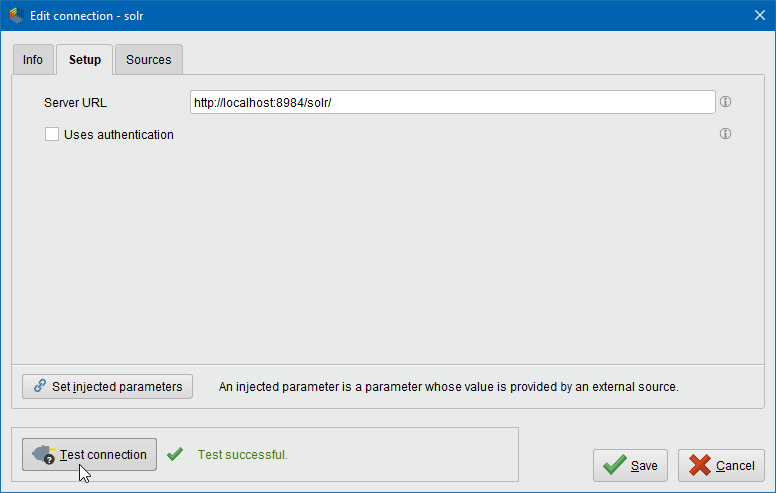Click the help icon beside Server URL
Screen dimensions: 776x493
(x=726, y=102)
